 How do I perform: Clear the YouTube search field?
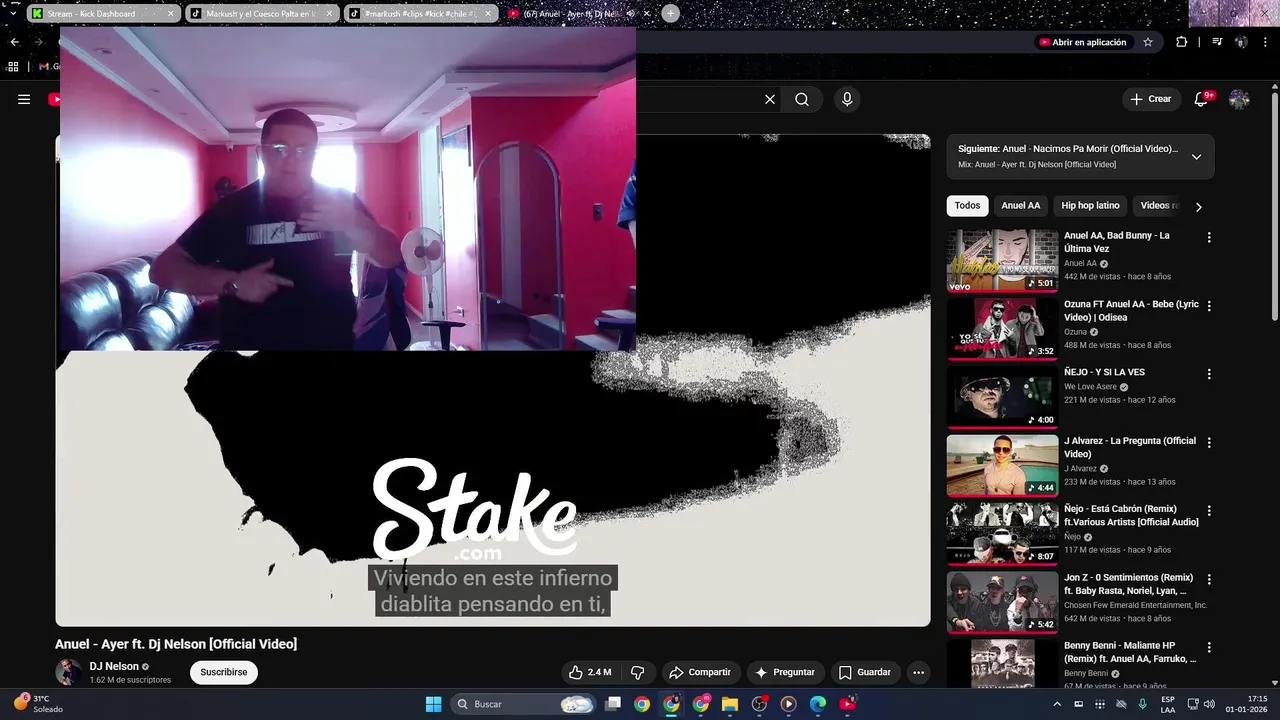pos(770,99)
